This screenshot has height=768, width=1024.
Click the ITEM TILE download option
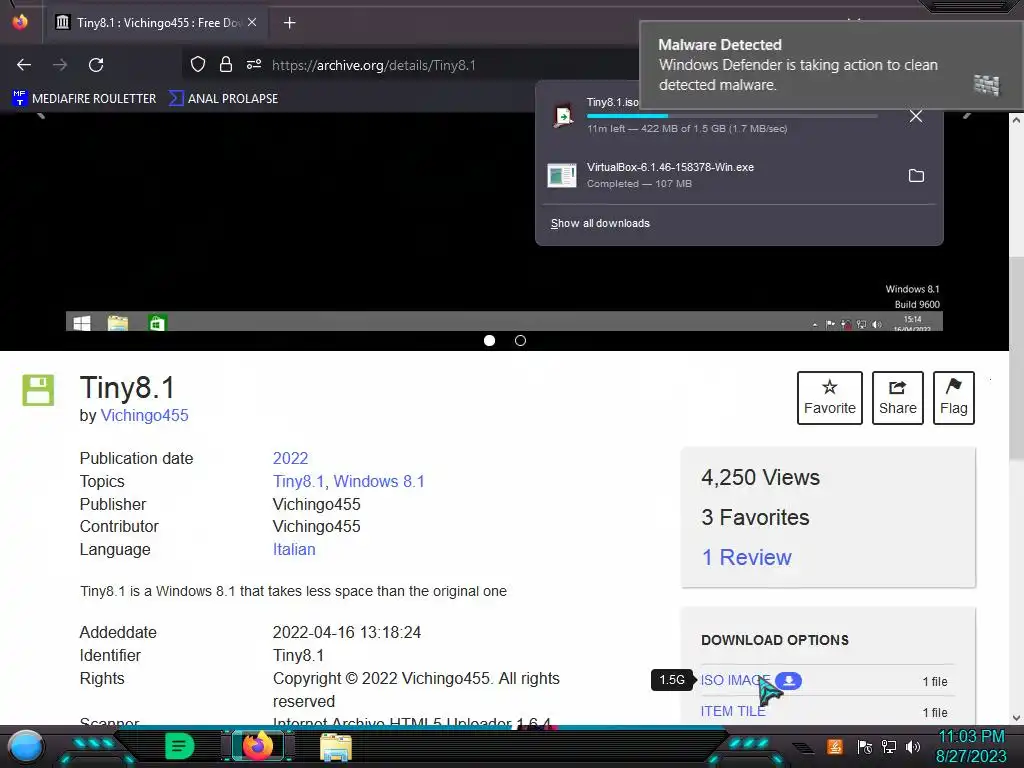[733, 711]
